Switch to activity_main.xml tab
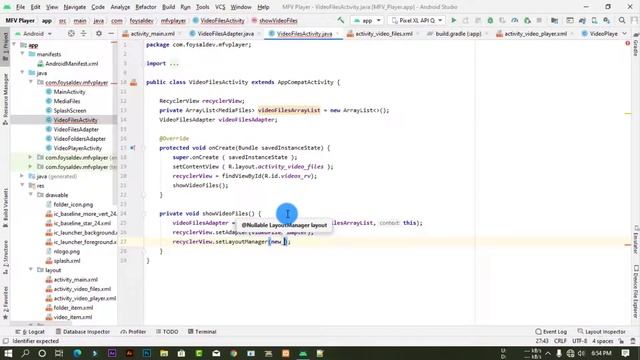Screen dimensions: 640x360 click(x=152, y=33)
